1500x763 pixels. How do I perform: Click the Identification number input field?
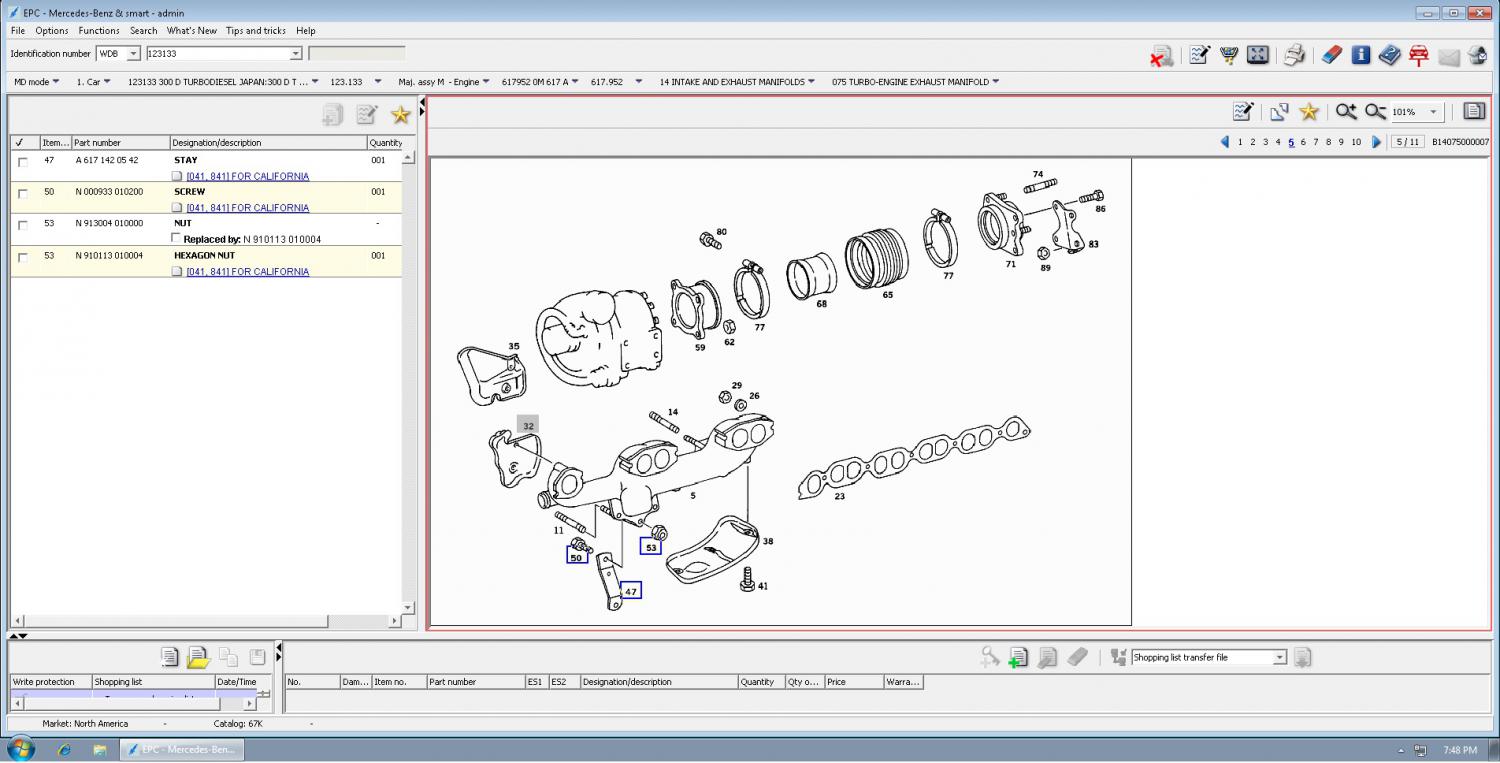tap(218, 54)
